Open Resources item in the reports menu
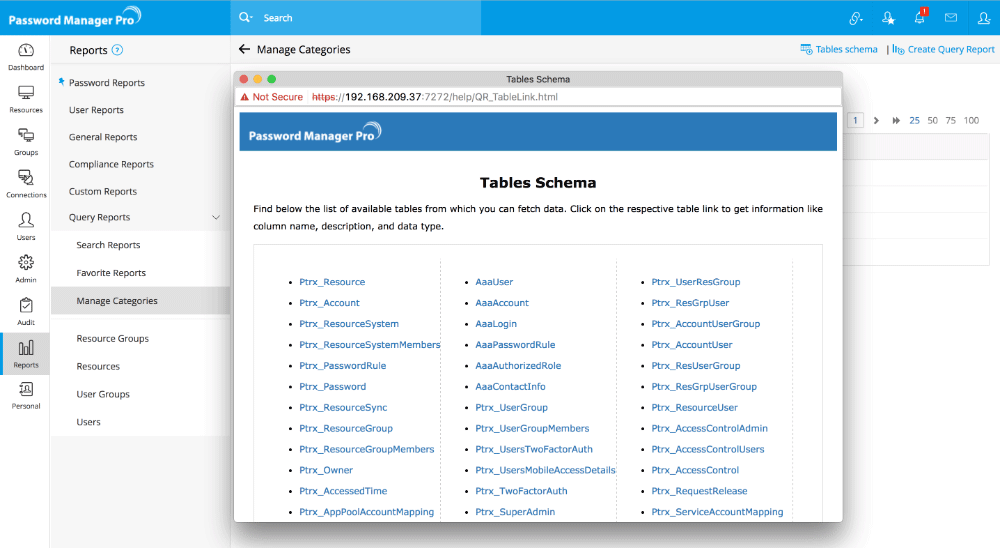Screen dimensions: 1000x548 tap(98, 367)
